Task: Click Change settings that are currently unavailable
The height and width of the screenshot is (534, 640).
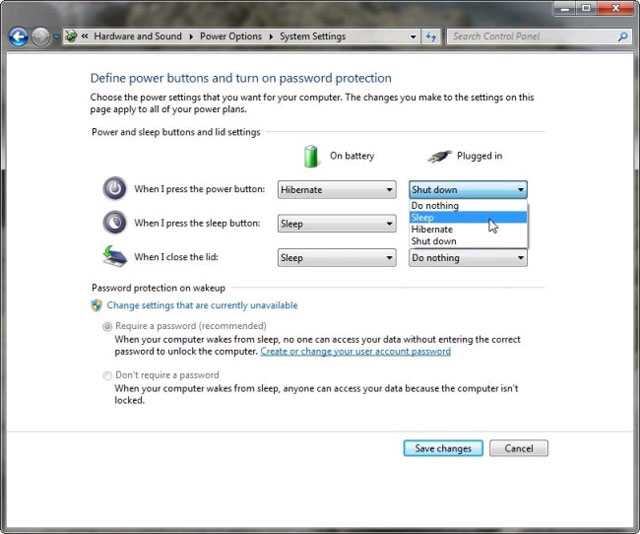Action: coord(202,305)
